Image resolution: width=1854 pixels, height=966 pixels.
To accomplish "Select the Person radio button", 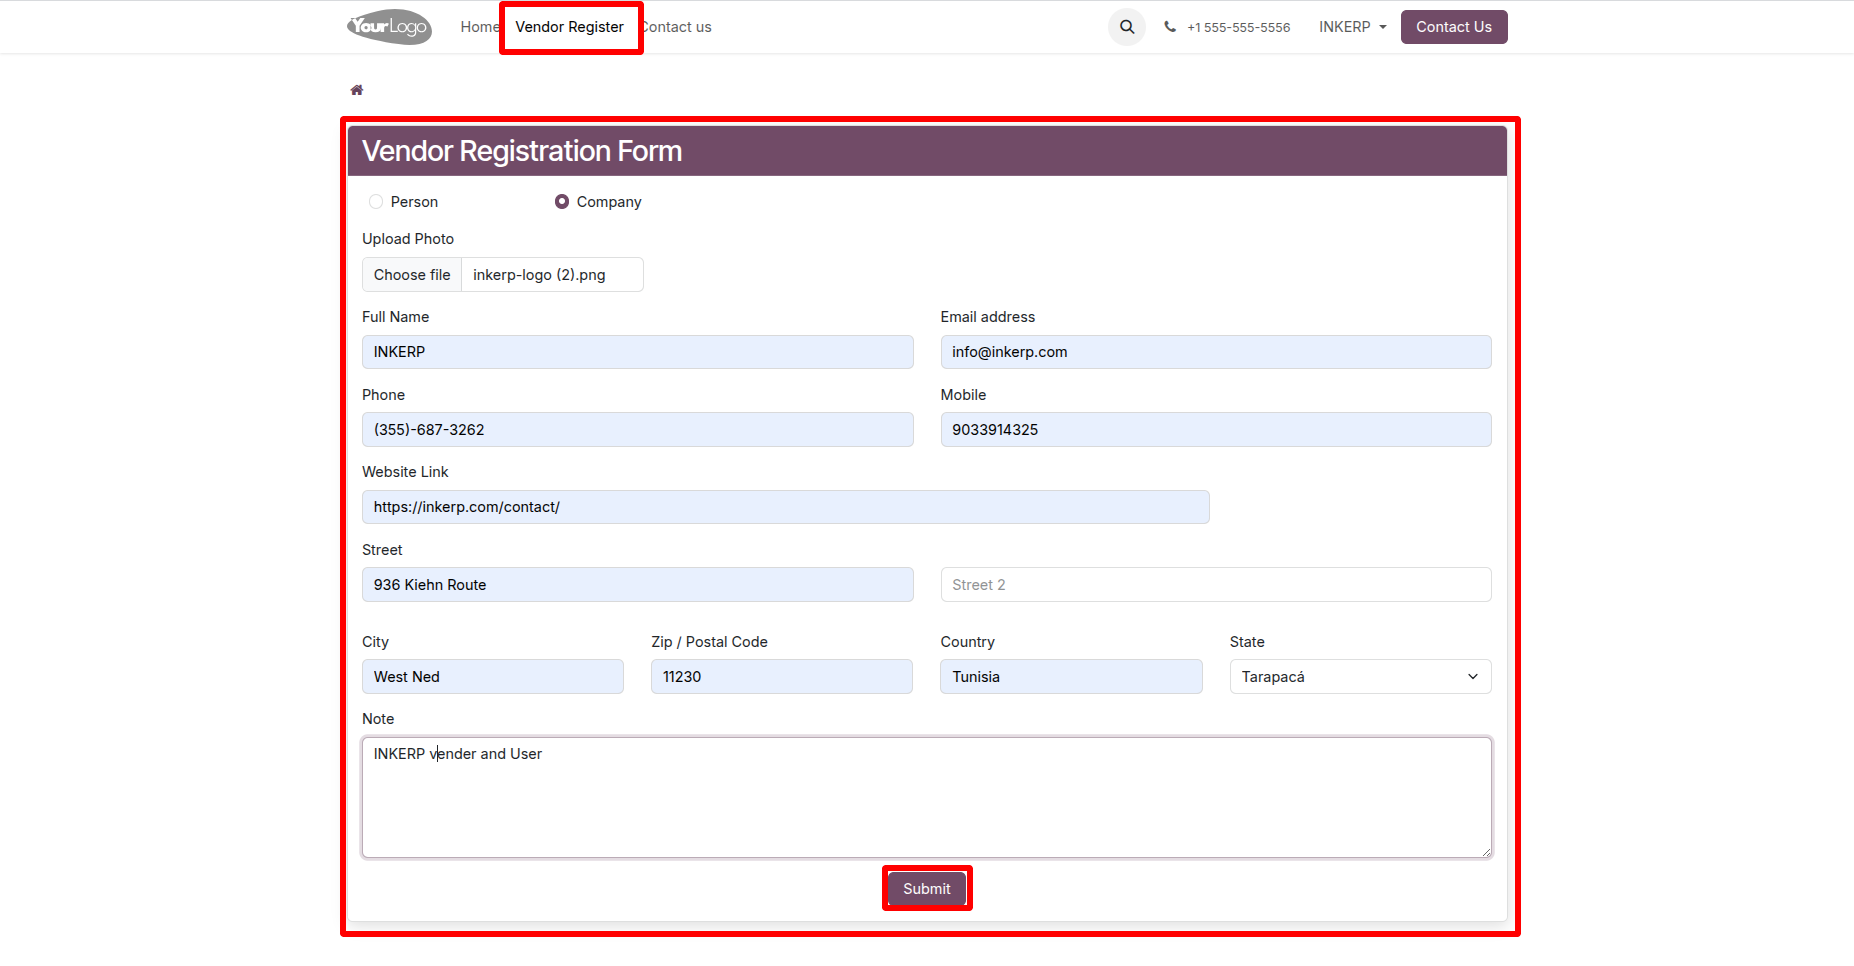I will tap(376, 202).
